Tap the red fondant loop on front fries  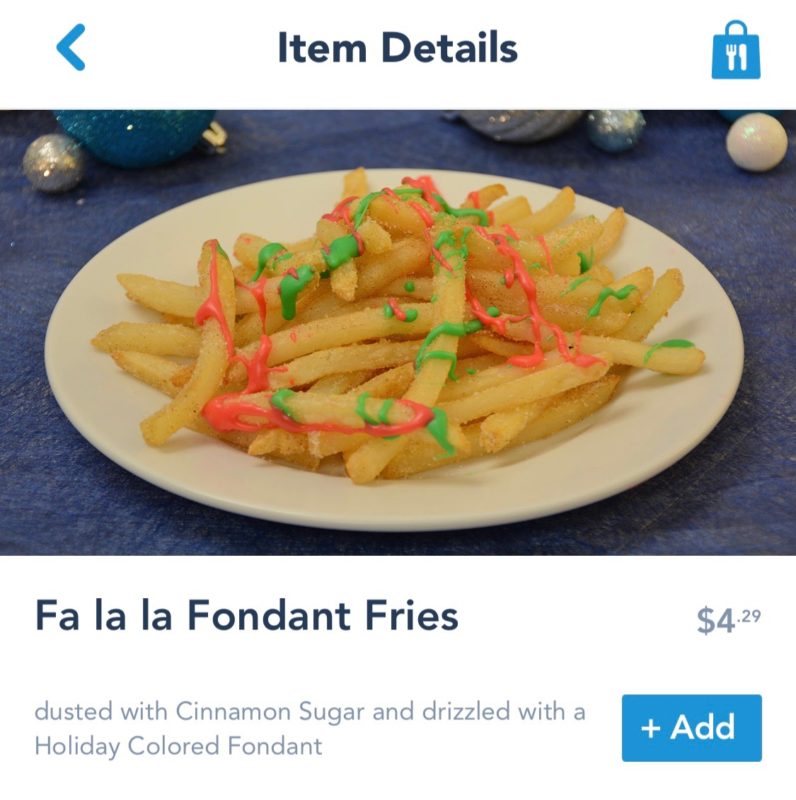coord(316,416)
